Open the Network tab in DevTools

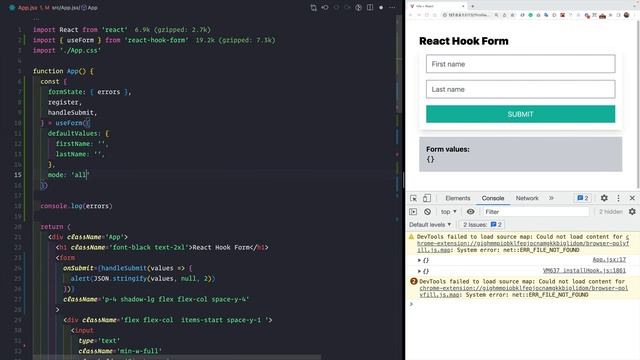tap(527, 198)
